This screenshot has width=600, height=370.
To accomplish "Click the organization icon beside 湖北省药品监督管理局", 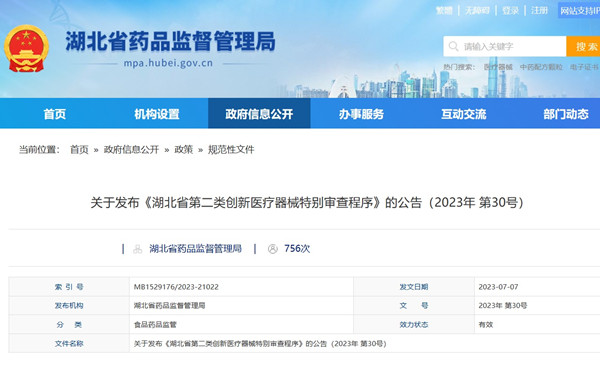I will coord(137,249).
